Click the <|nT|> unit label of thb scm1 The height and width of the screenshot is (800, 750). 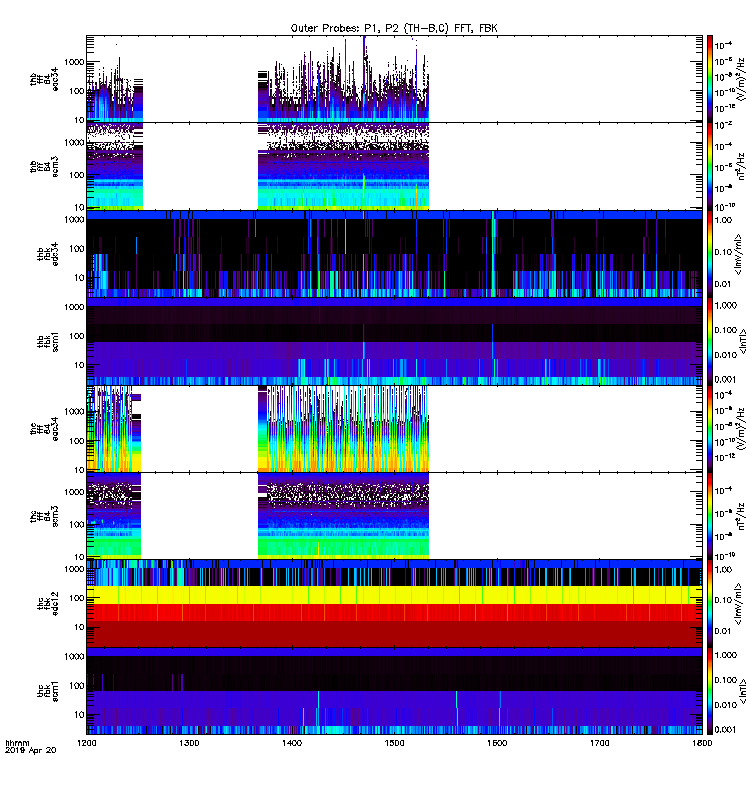742,341
